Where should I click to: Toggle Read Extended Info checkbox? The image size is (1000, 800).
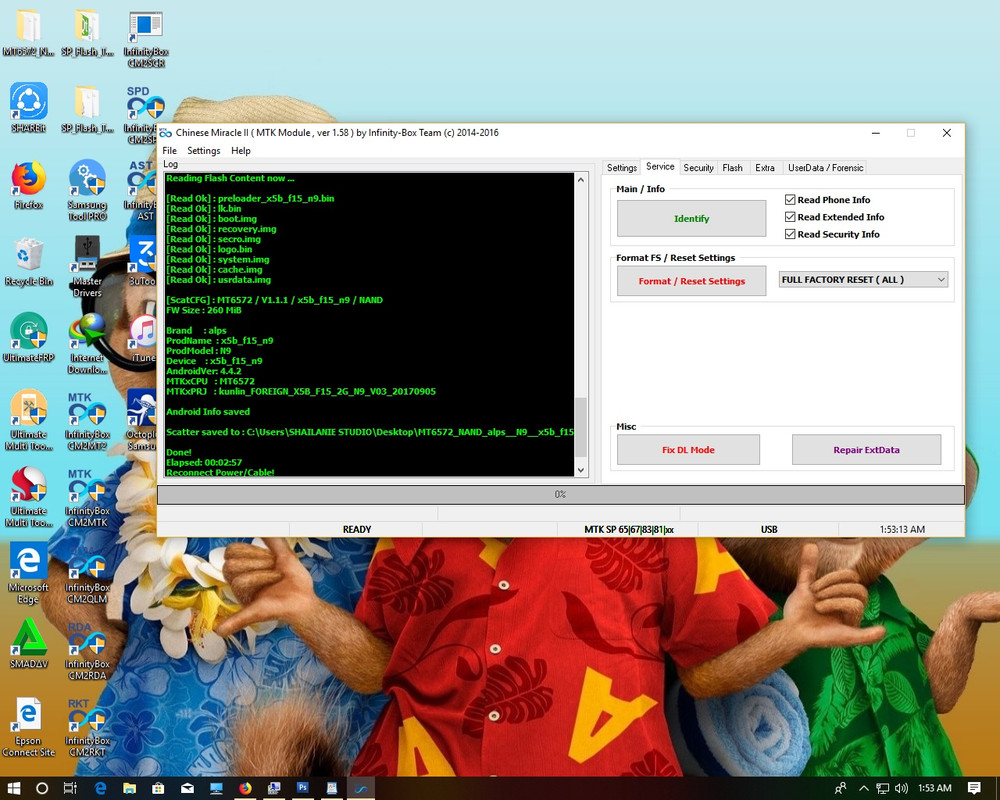[790, 217]
